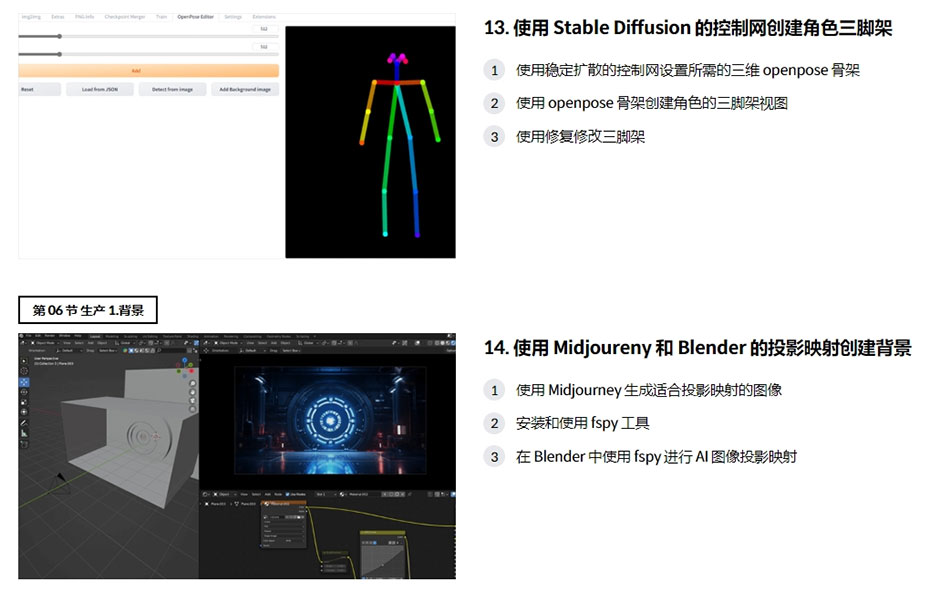Activate the Transform tool in Blender toolbar

[24, 412]
